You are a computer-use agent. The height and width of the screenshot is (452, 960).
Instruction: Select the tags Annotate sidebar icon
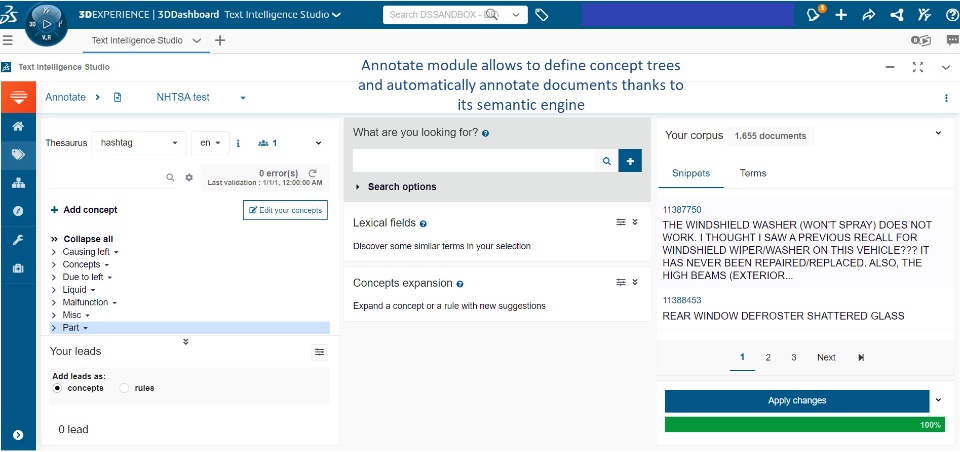pyautogui.click(x=18, y=154)
